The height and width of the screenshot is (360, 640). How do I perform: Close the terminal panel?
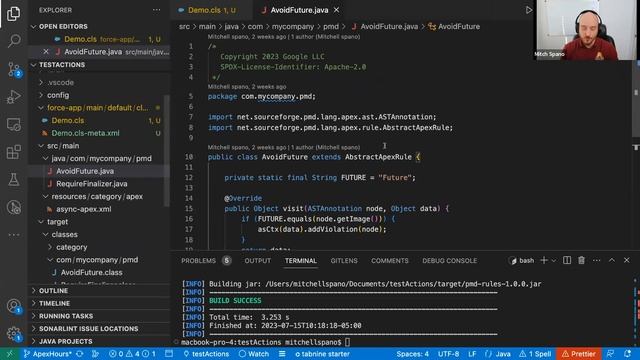point(627,260)
